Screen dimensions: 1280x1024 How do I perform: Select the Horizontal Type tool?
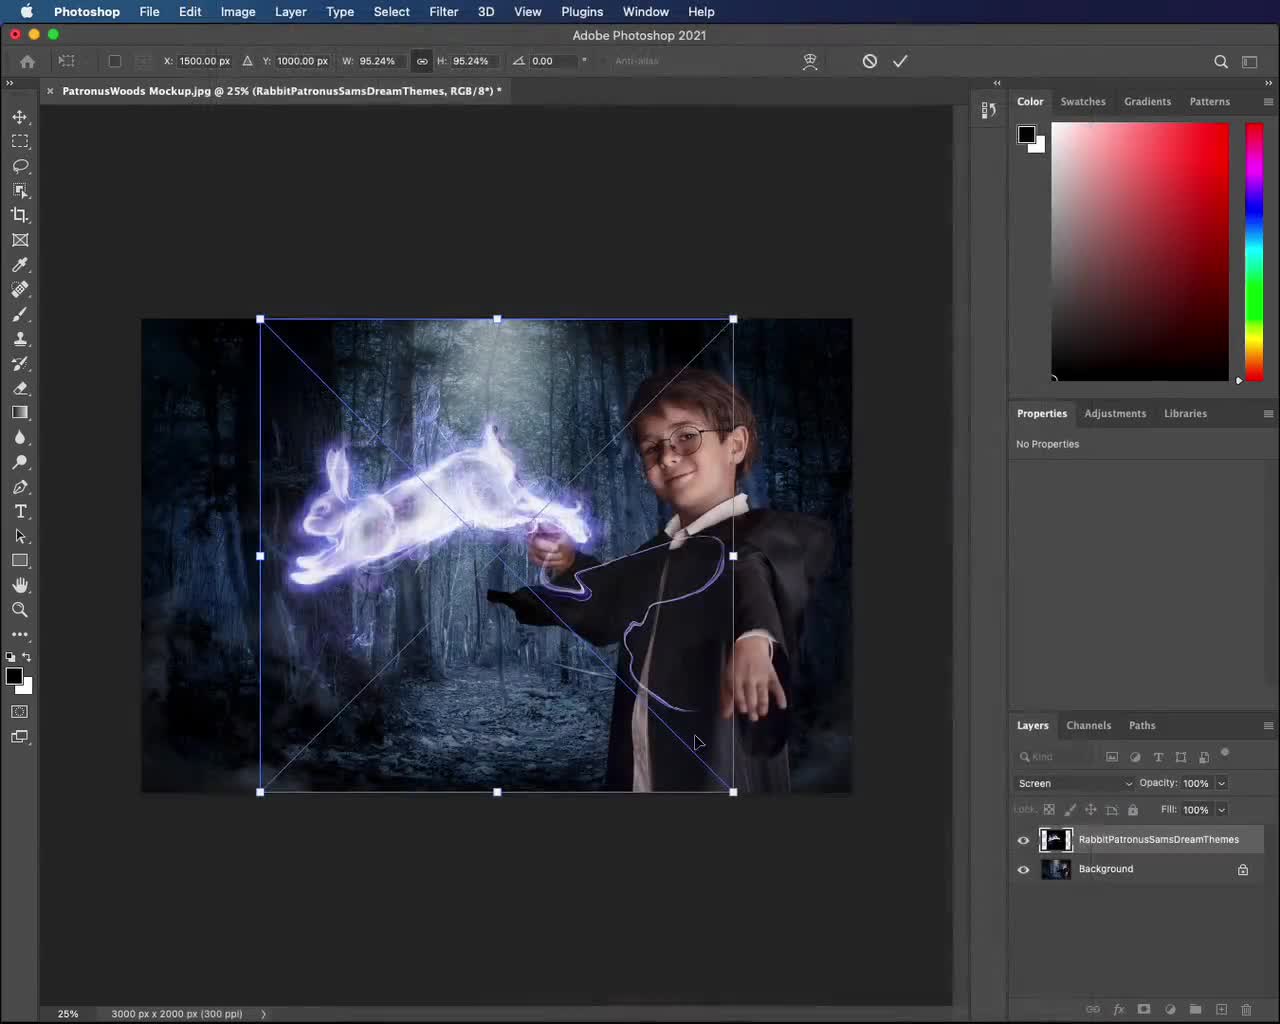coord(20,511)
